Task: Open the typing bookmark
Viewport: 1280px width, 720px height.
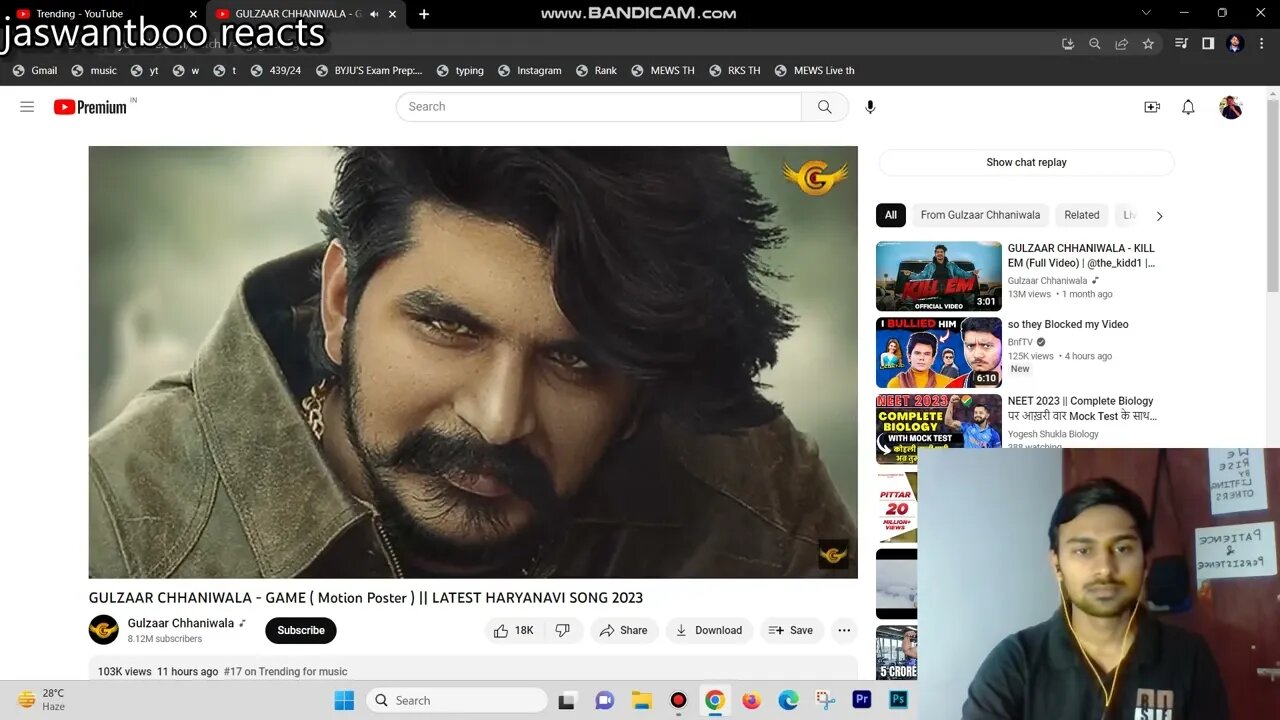Action: pos(459,71)
